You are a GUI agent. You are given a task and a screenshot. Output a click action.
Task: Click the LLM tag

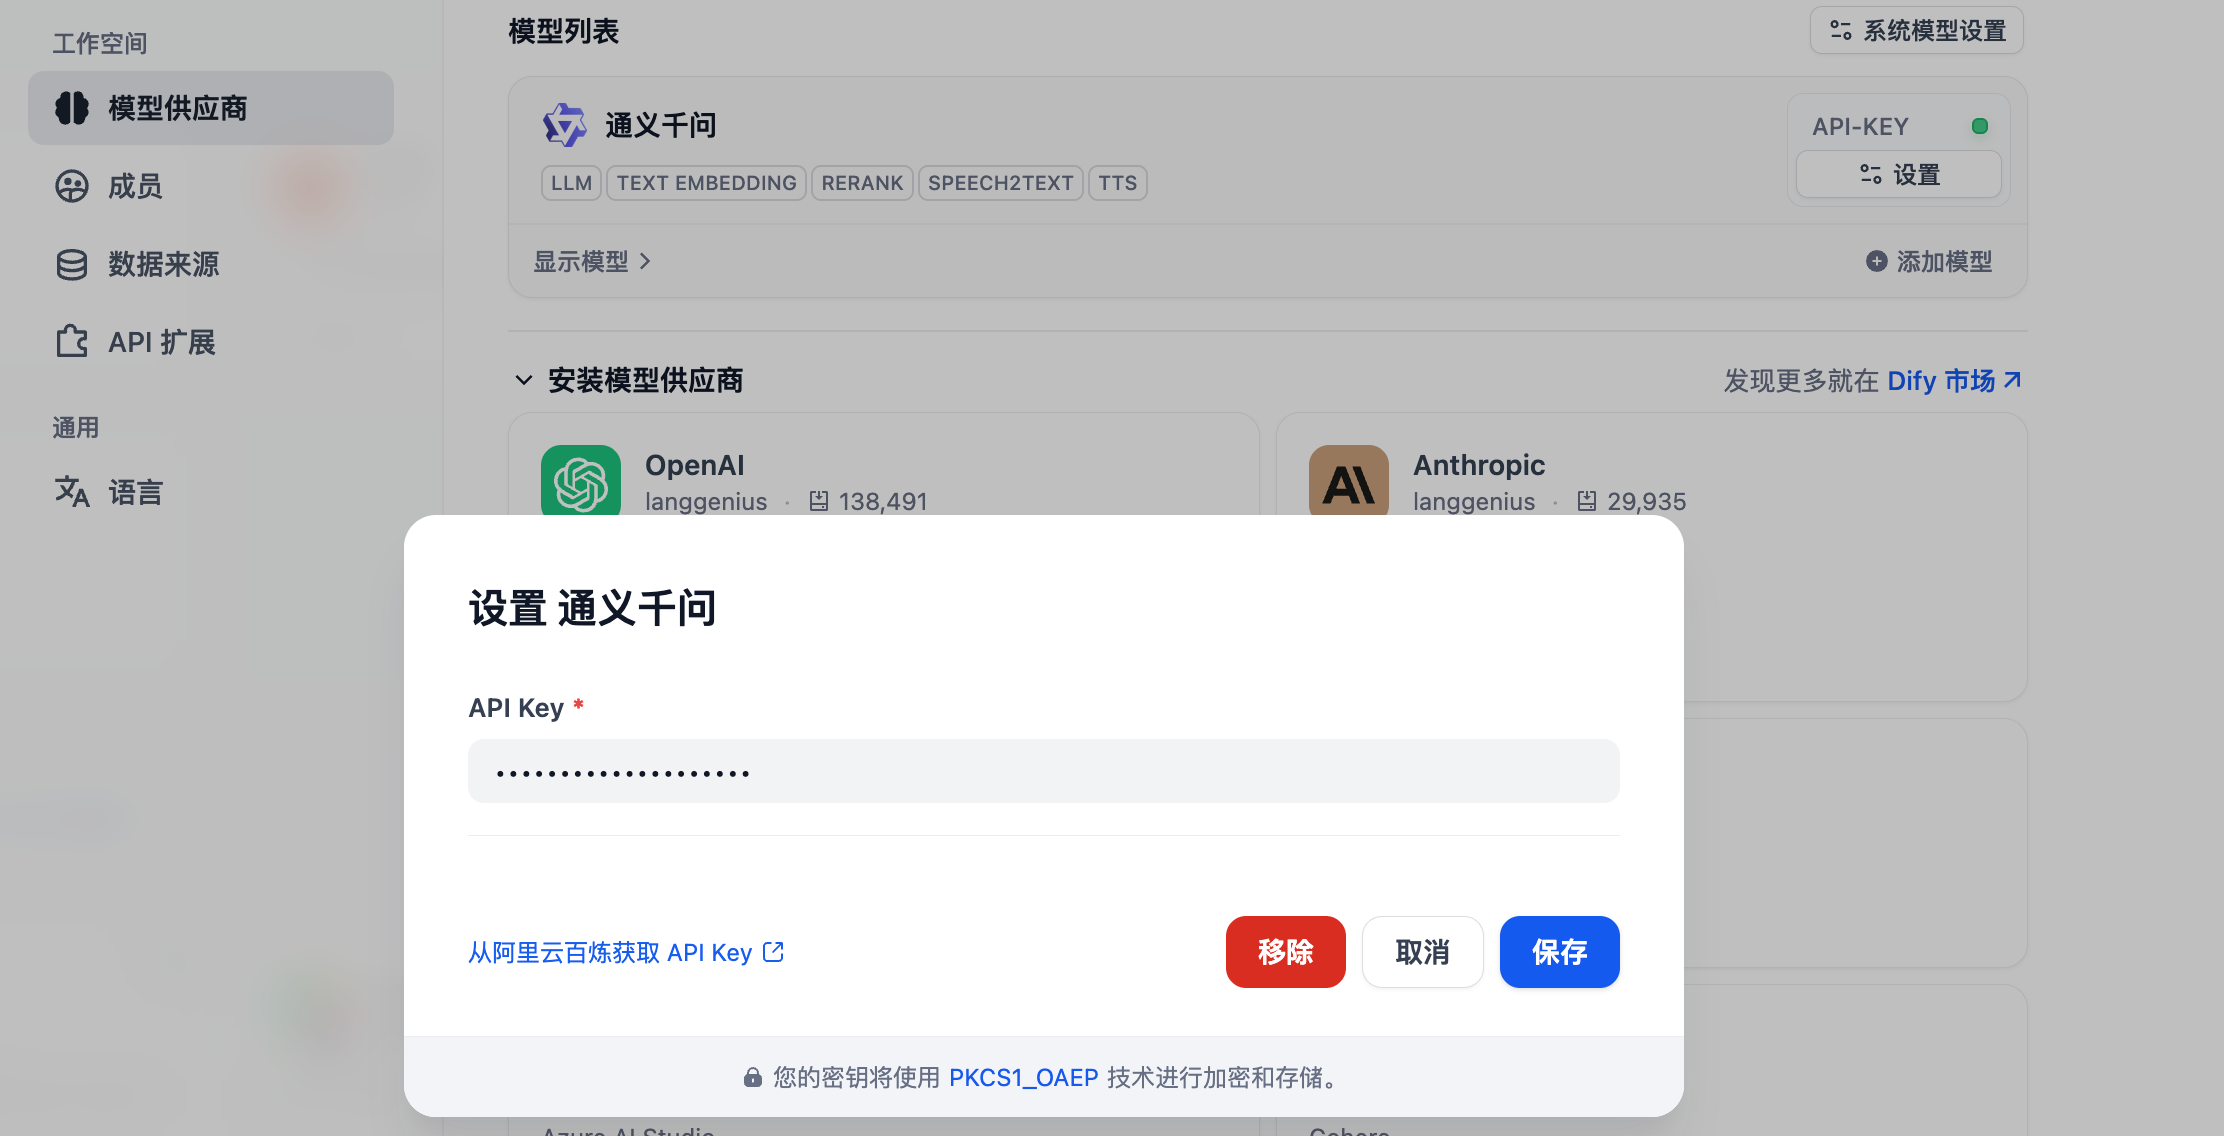(571, 183)
